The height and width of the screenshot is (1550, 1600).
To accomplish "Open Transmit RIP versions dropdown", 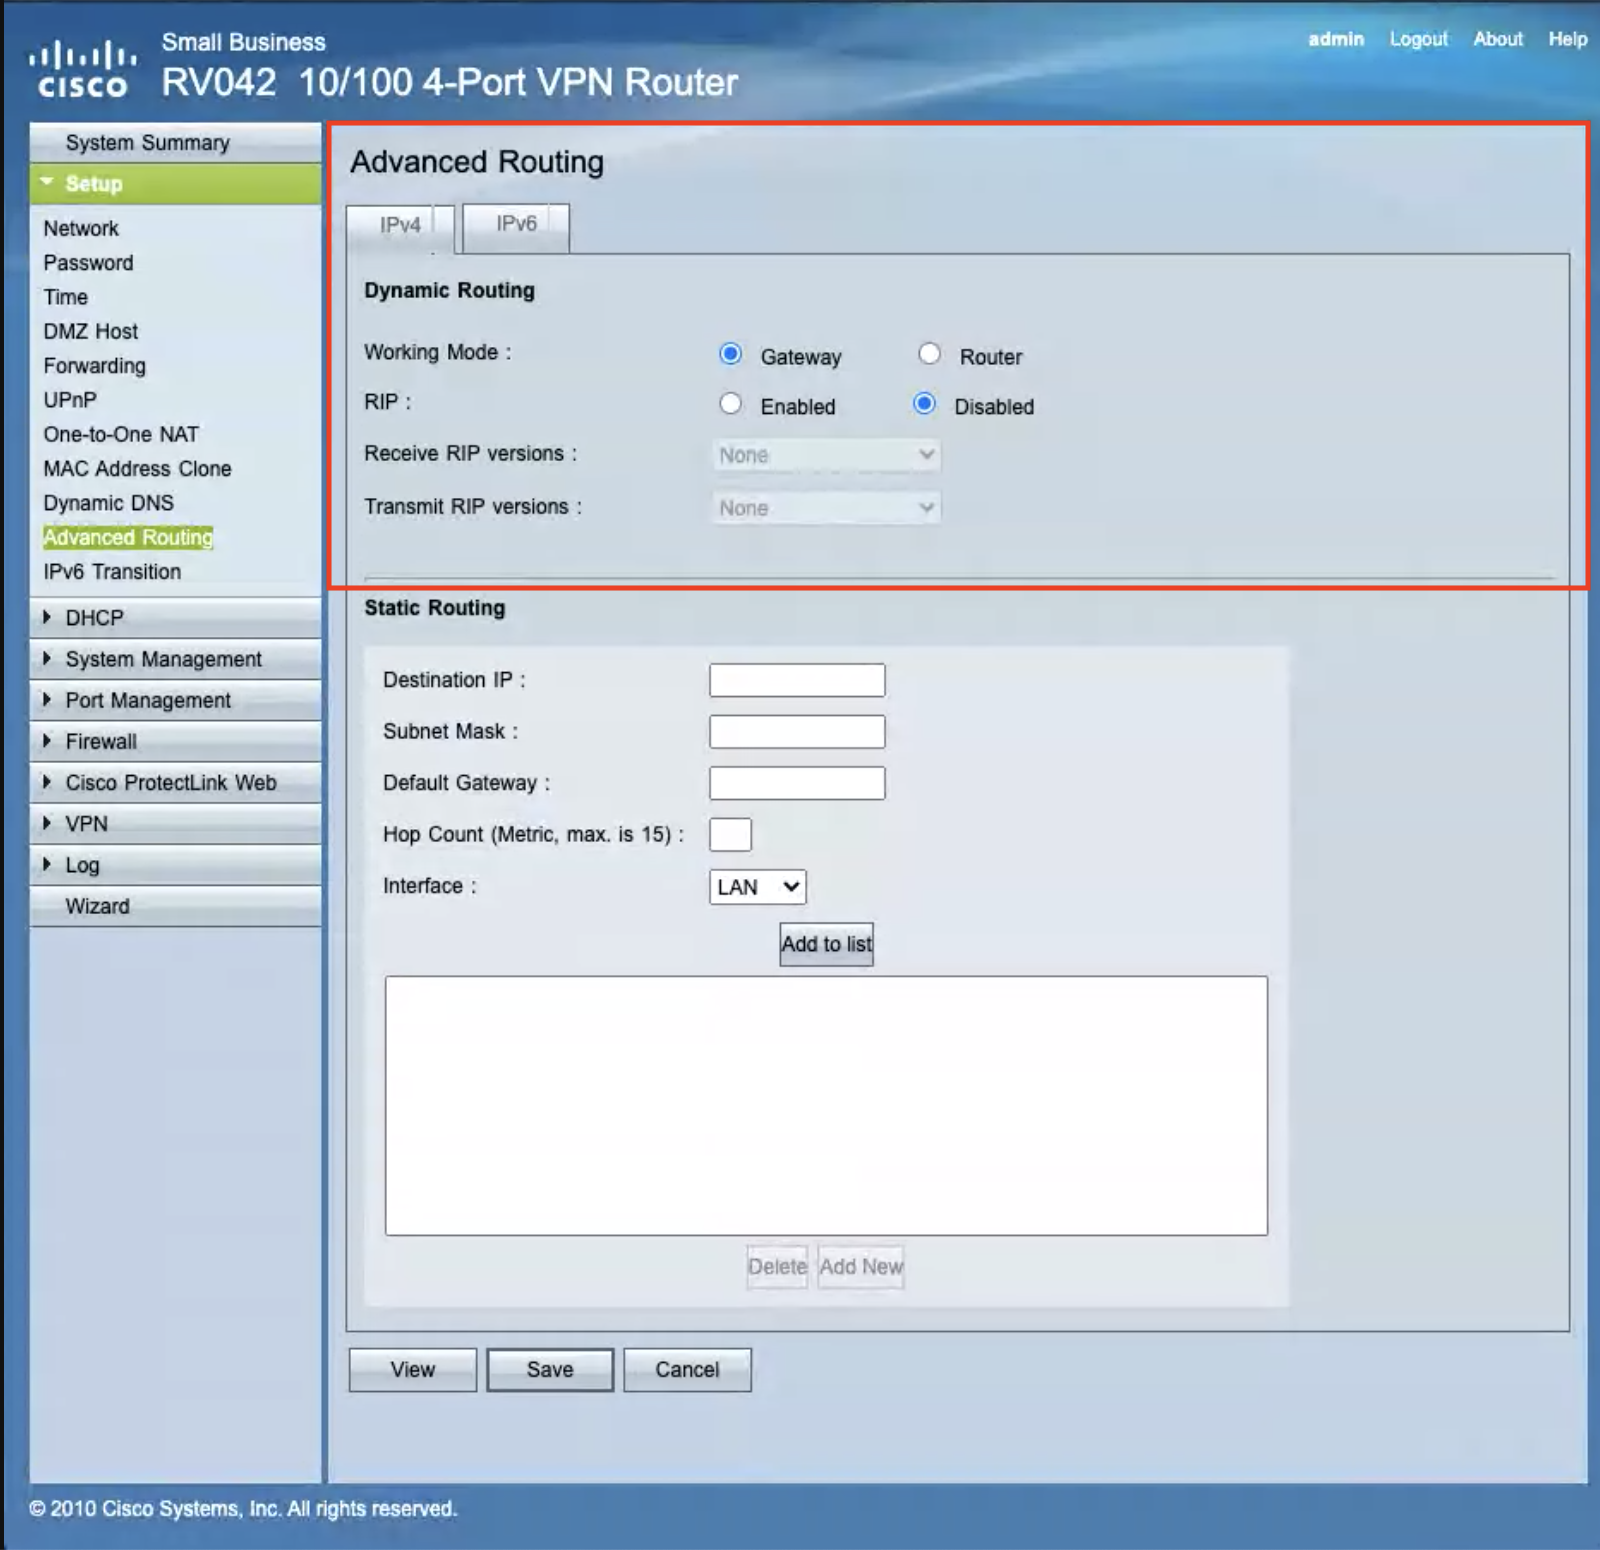I will click(827, 508).
